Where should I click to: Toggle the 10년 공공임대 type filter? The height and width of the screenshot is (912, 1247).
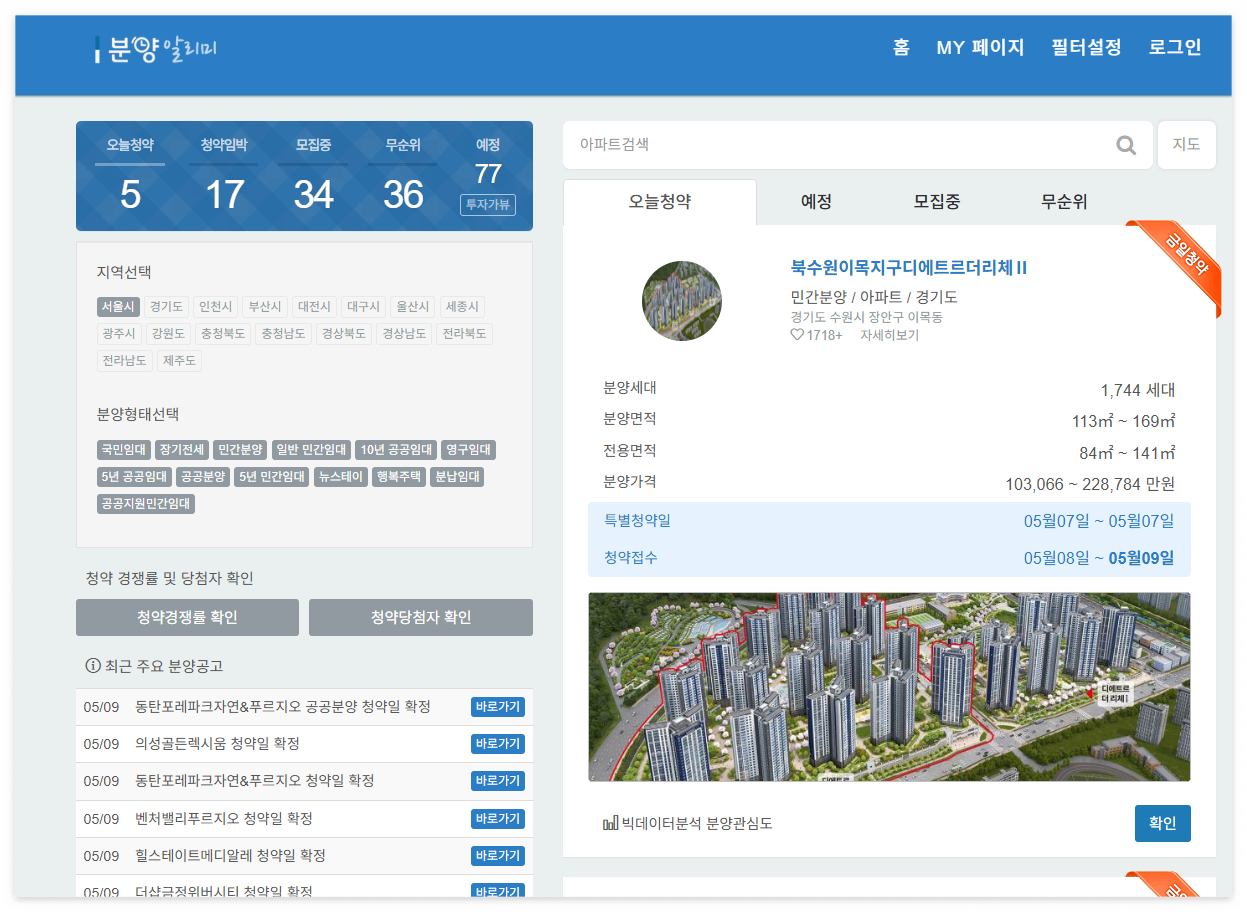click(x=396, y=450)
